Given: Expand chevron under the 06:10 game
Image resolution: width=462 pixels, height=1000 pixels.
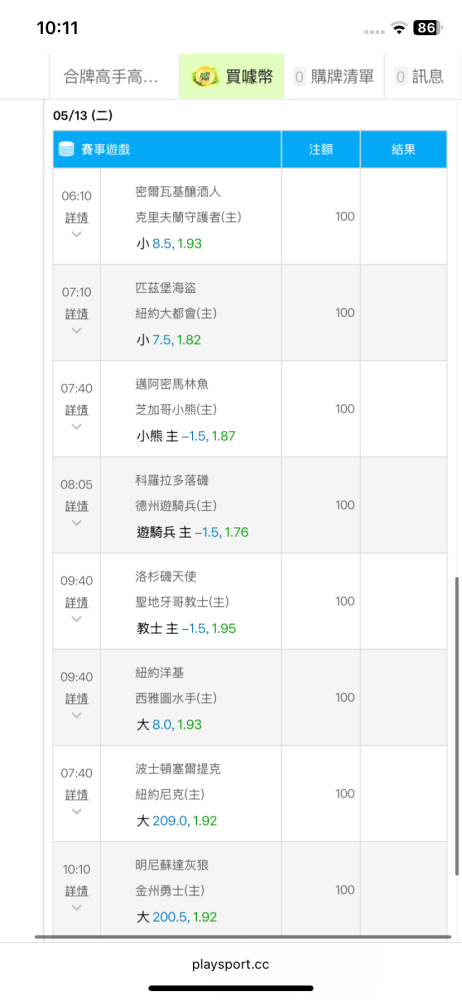Looking at the screenshot, I should click(x=77, y=234).
